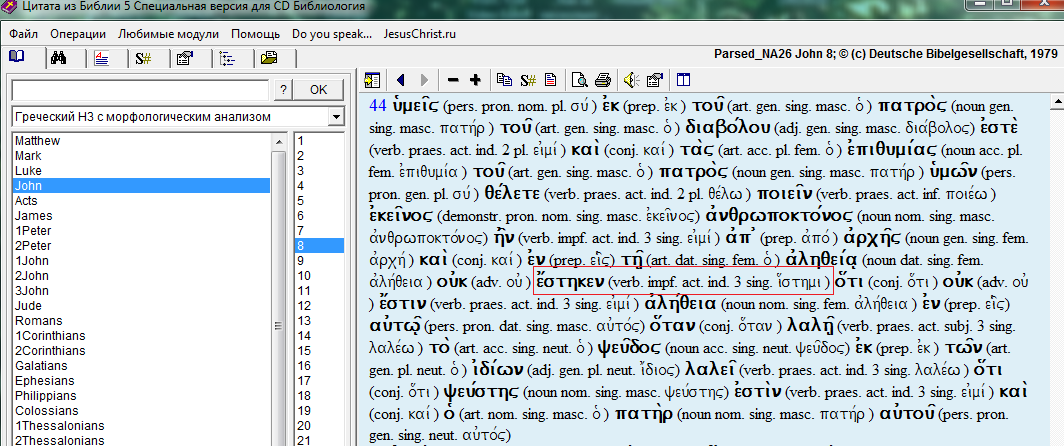
Task: Click the print preview magnifier icon
Action: pyautogui.click(x=580, y=80)
